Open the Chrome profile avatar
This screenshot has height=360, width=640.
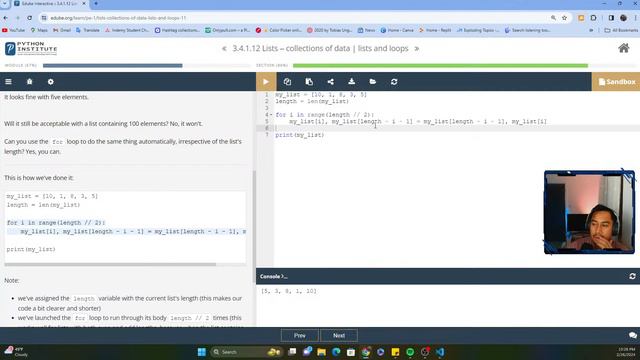tap(623, 18)
